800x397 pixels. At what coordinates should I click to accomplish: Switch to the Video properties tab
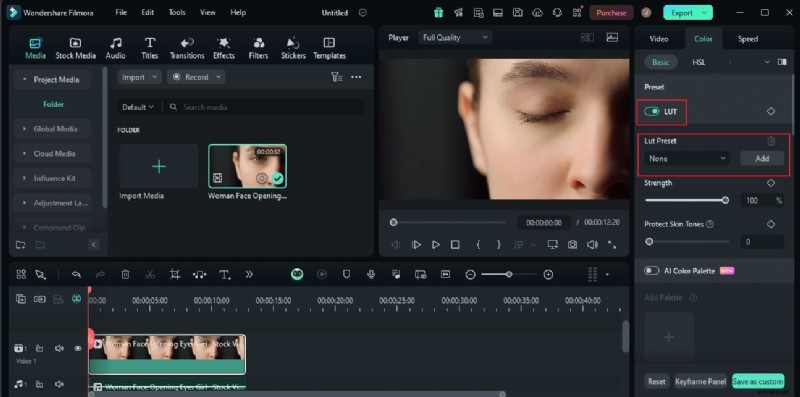click(x=659, y=39)
